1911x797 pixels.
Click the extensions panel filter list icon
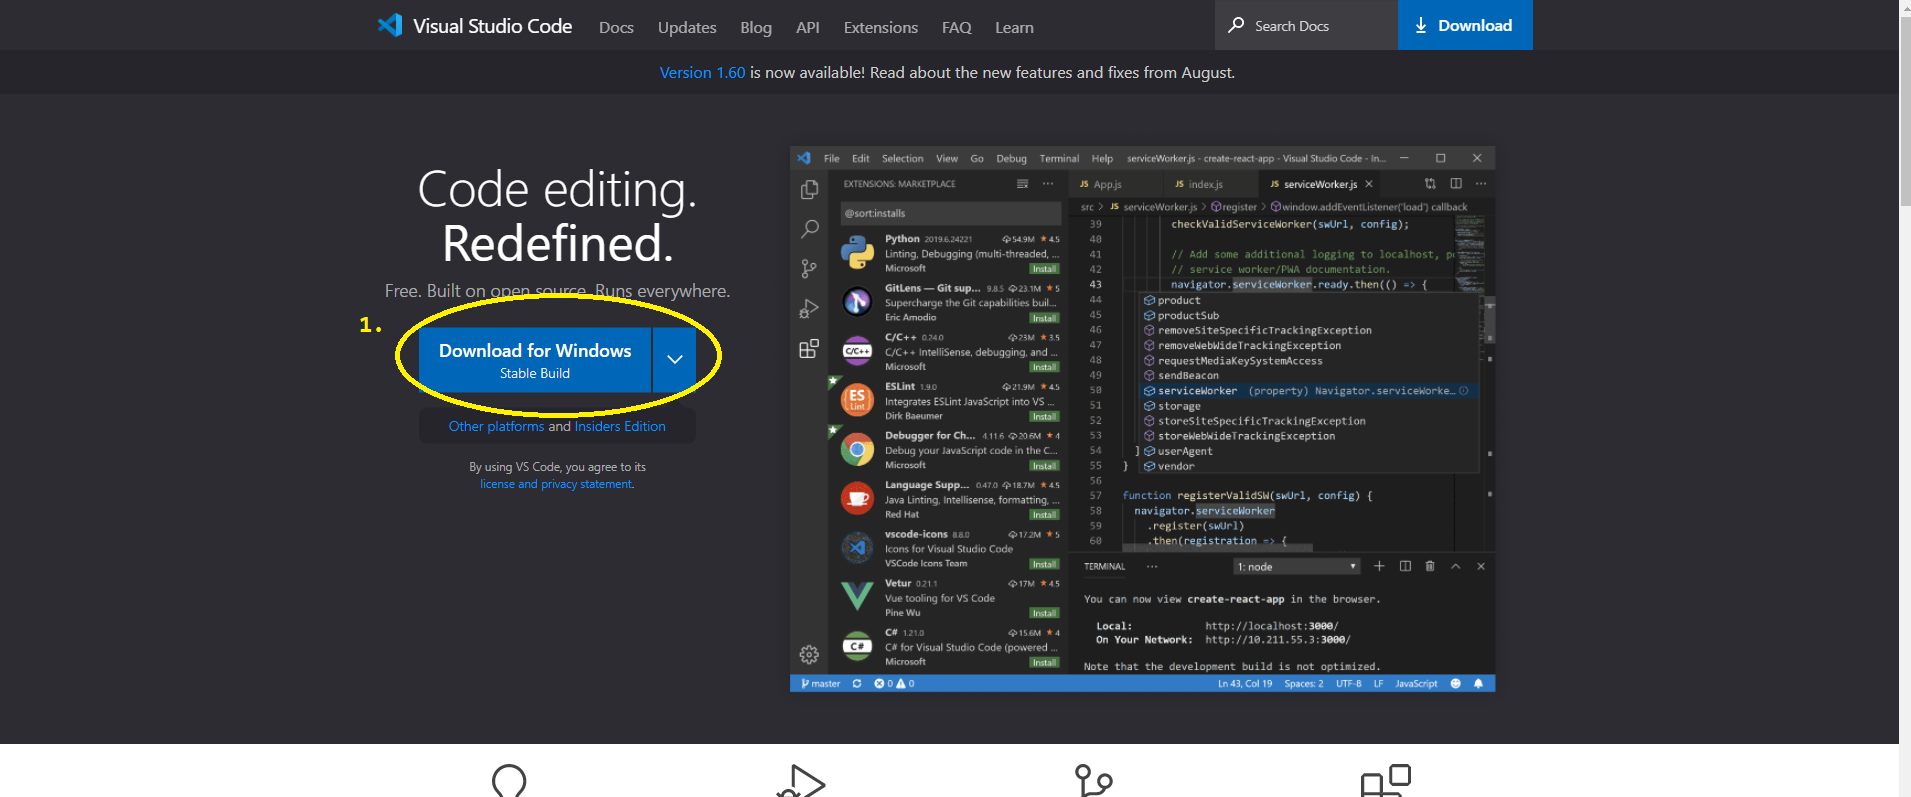1022,184
